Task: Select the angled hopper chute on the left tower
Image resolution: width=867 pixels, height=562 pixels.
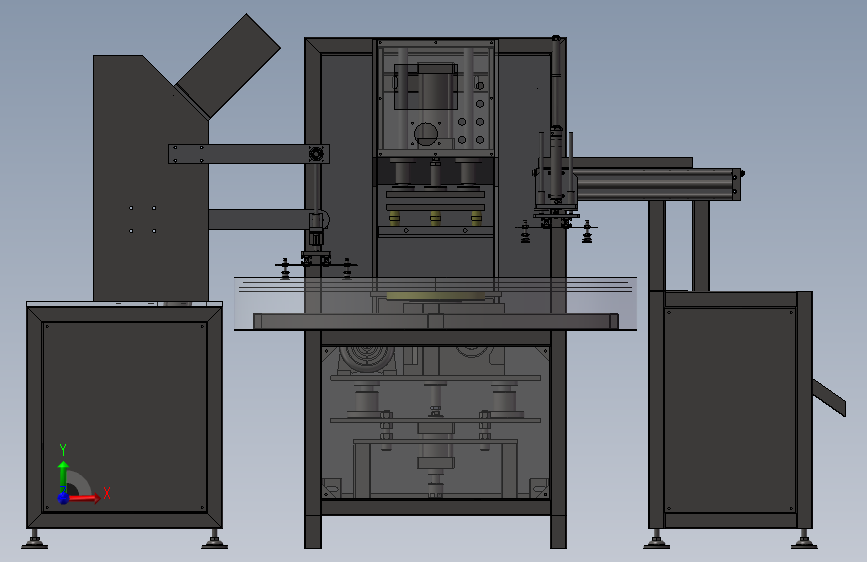Action: click(x=228, y=66)
